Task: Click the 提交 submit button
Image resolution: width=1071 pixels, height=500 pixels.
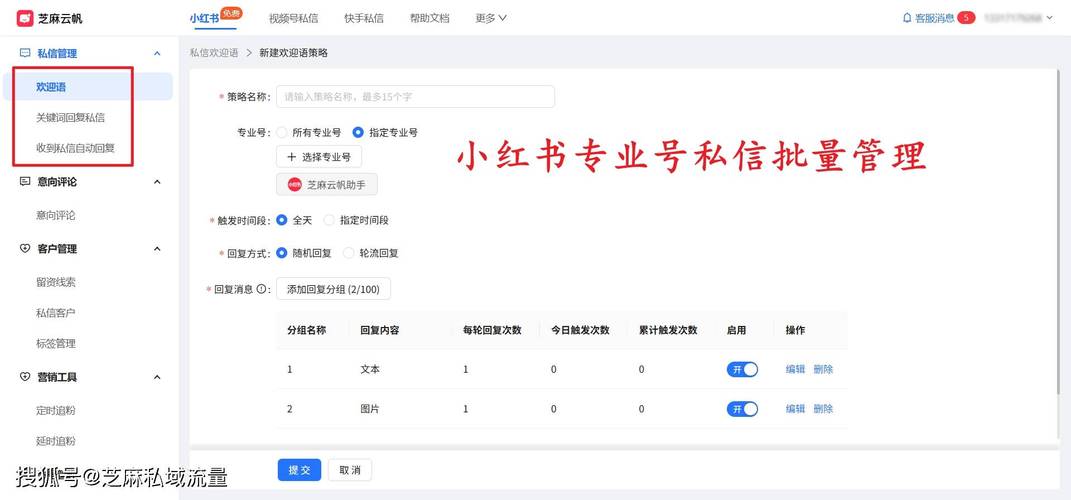Action: click(x=299, y=470)
